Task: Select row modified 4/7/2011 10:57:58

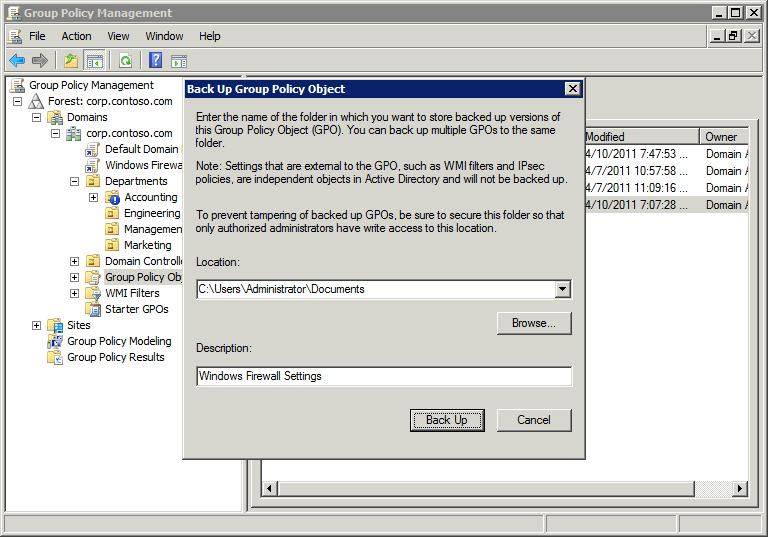Action: click(x=666, y=171)
